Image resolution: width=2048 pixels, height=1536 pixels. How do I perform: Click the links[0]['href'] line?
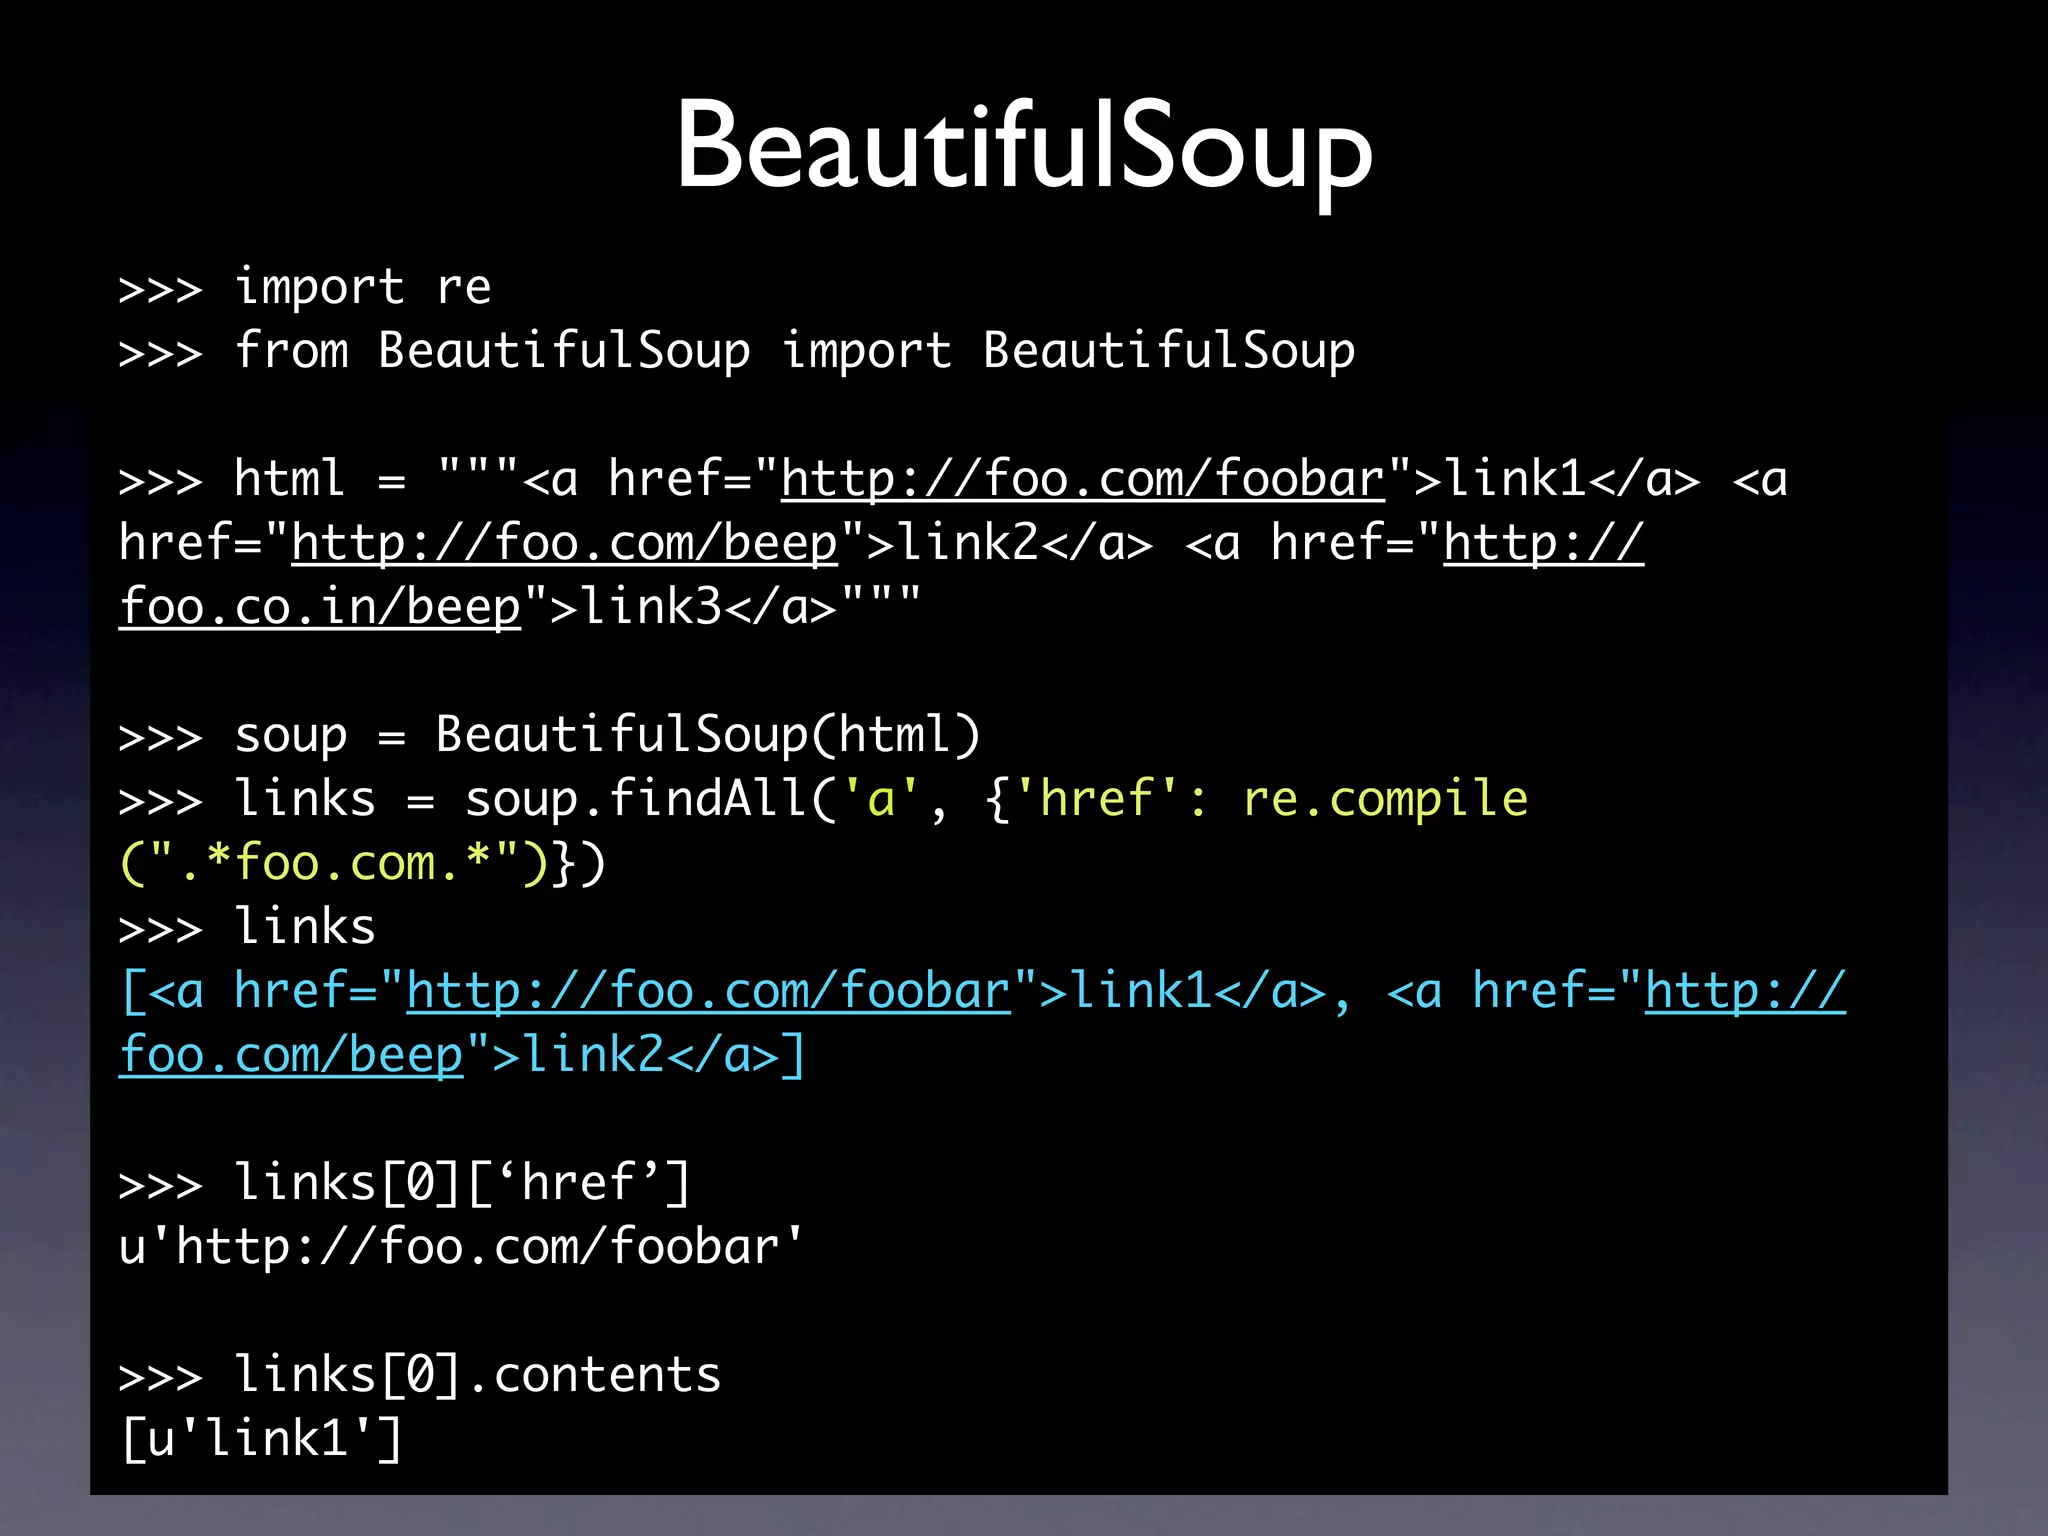(x=405, y=1183)
